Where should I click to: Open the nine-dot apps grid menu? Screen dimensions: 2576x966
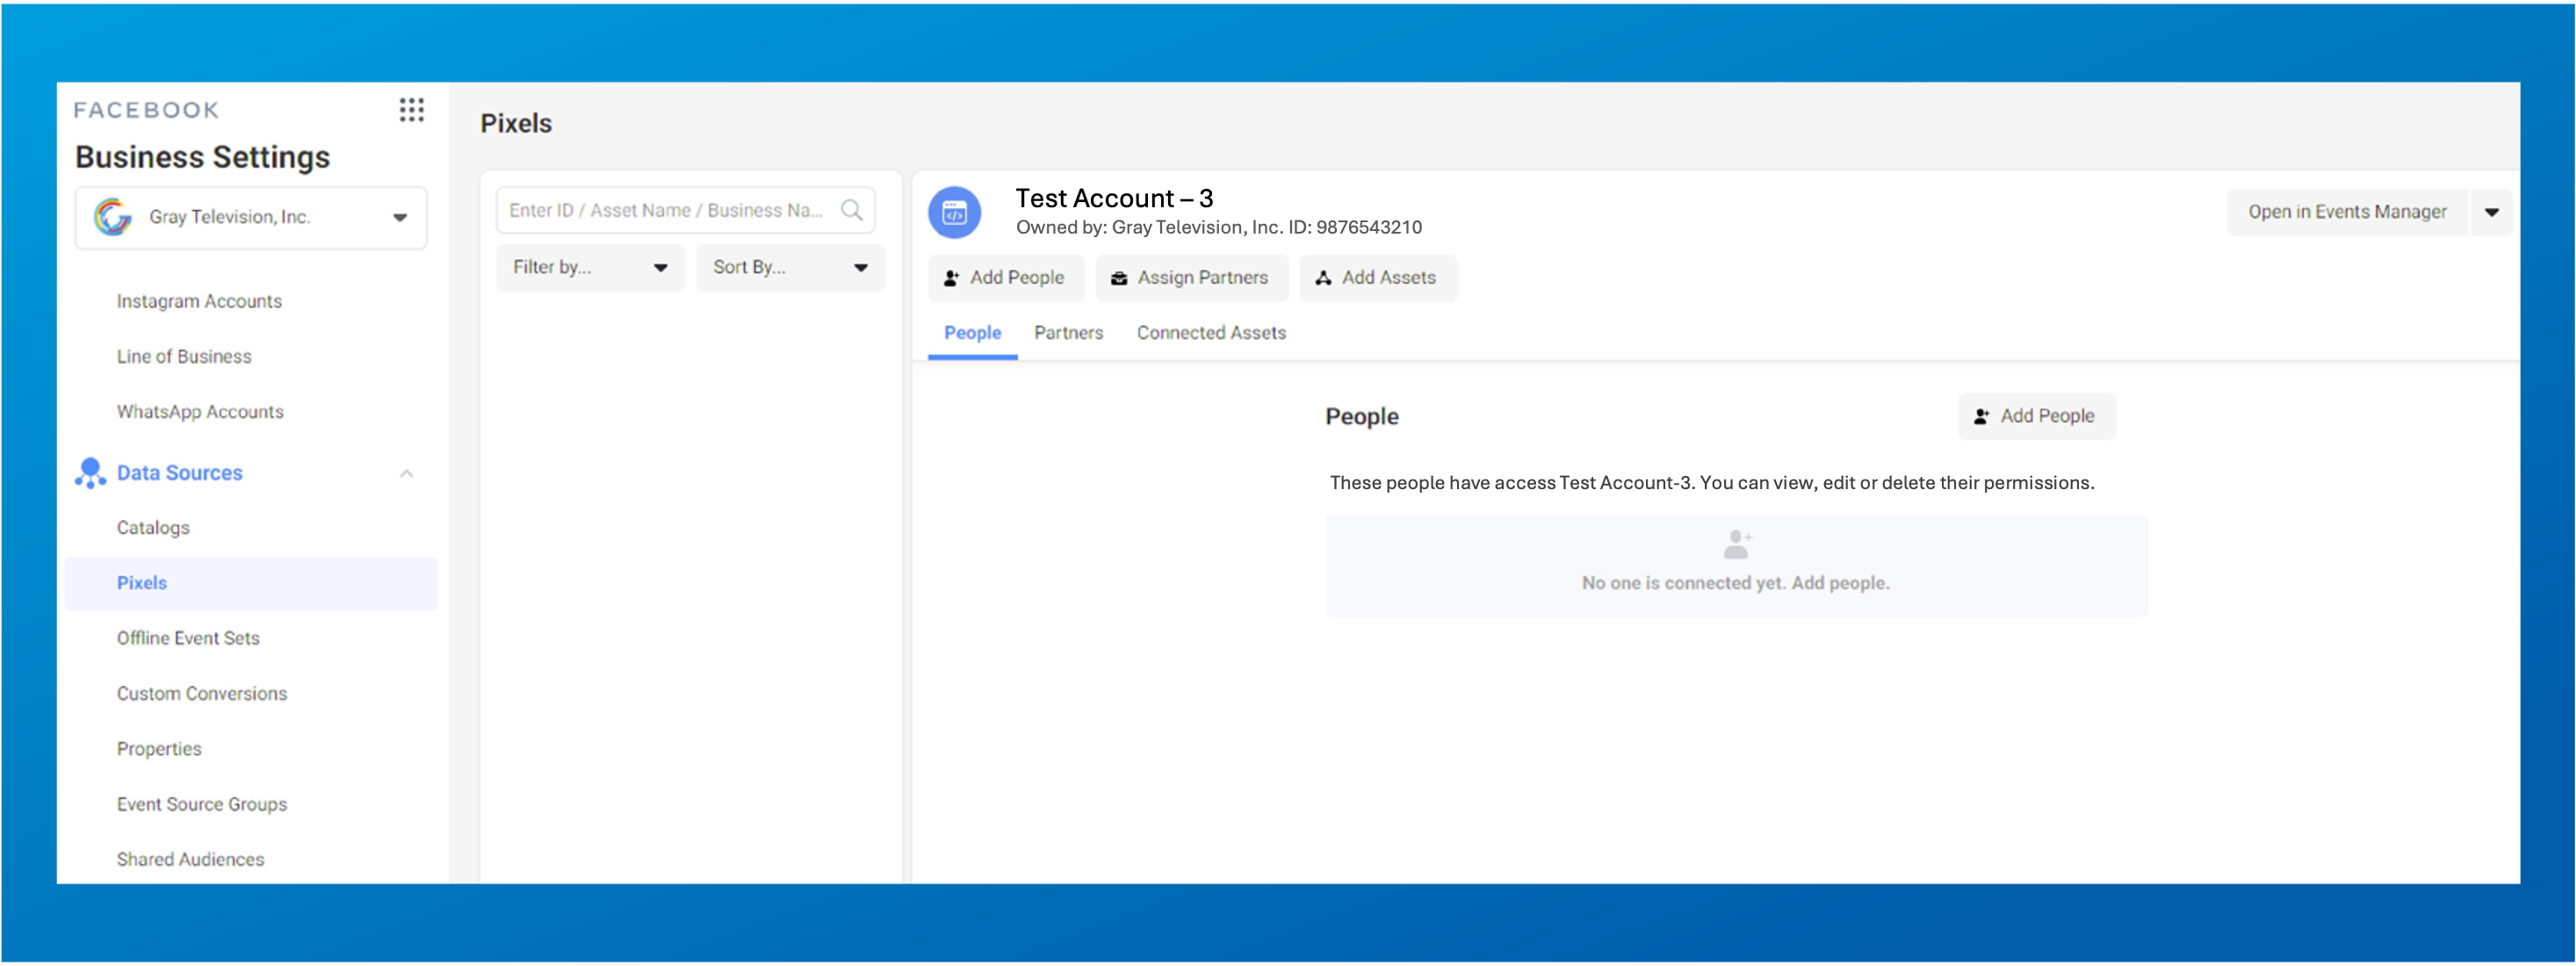(x=411, y=110)
